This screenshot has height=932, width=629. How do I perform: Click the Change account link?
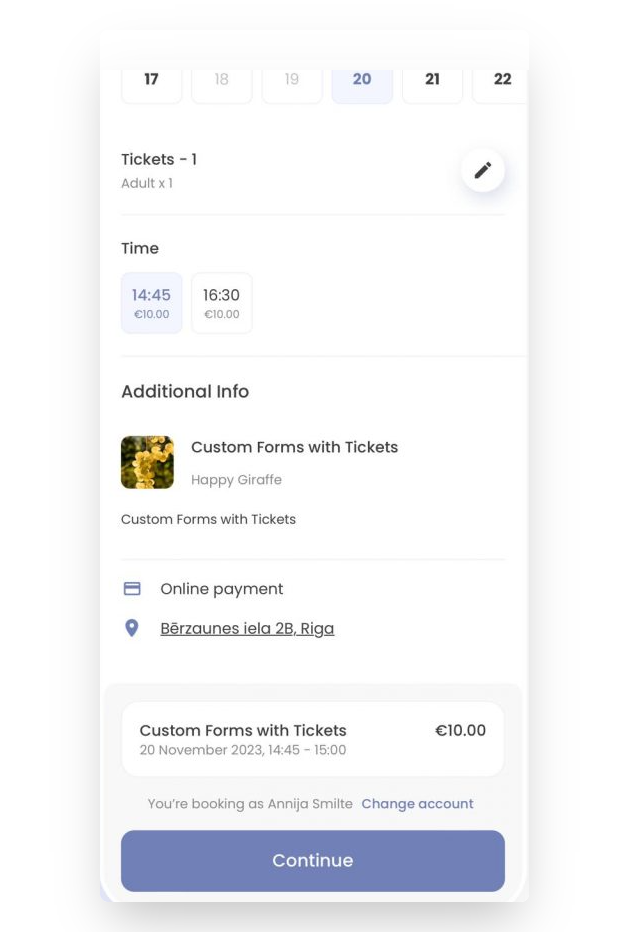[x=417, y=804]
